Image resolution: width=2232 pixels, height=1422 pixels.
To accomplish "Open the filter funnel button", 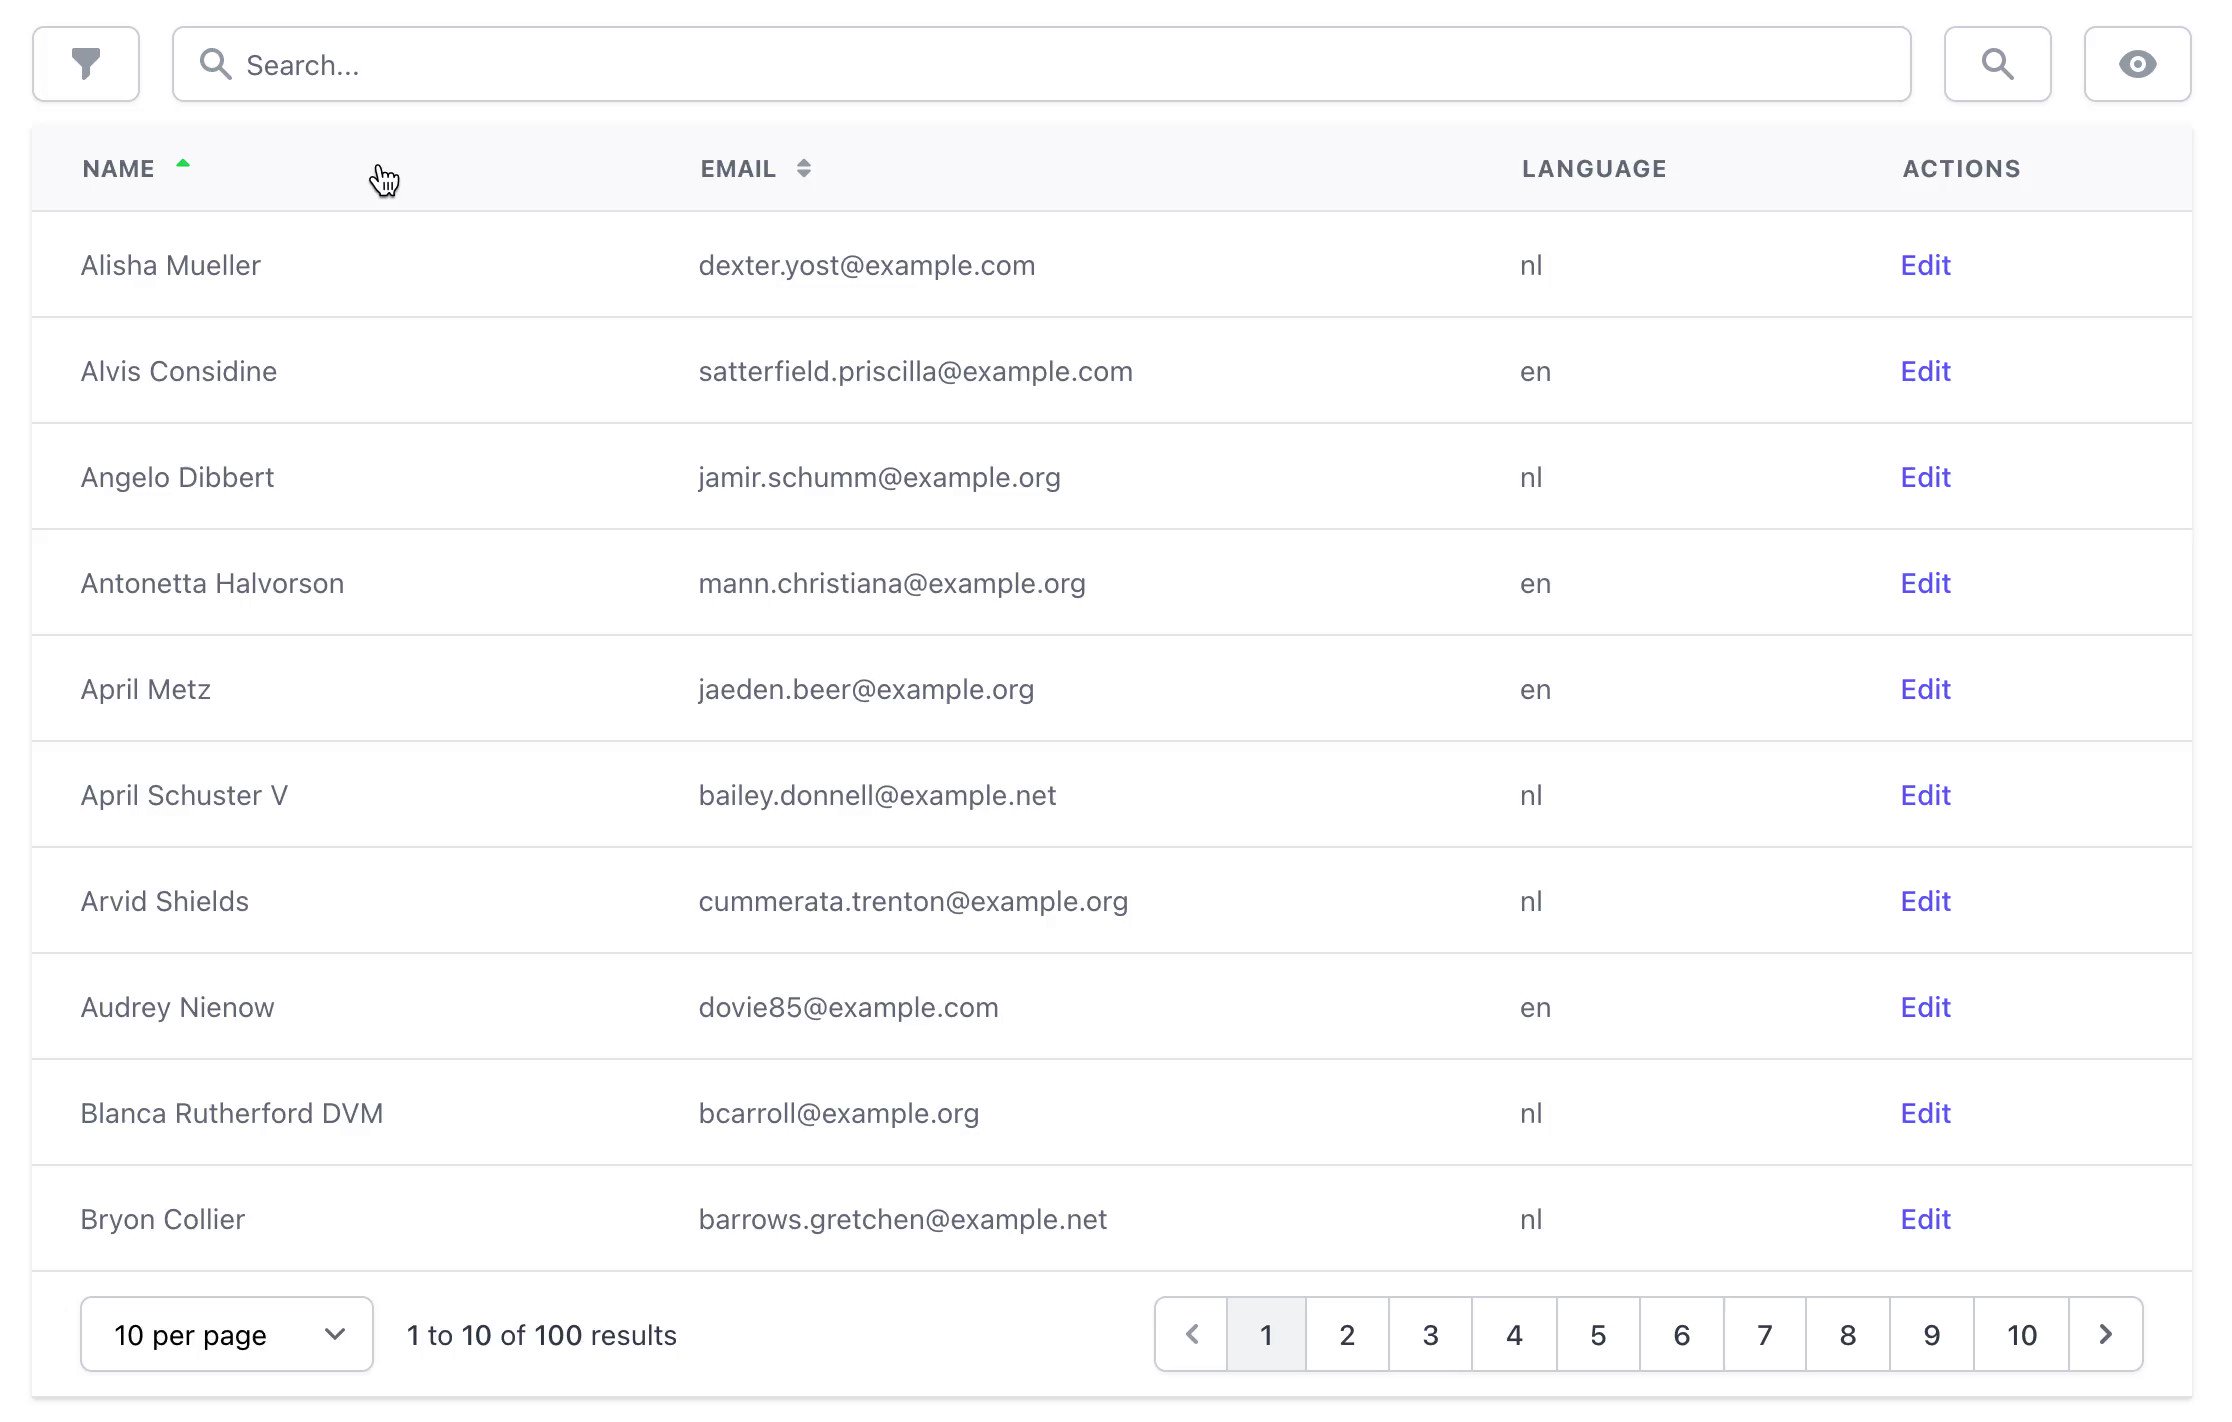I will (x=86, y=64).
